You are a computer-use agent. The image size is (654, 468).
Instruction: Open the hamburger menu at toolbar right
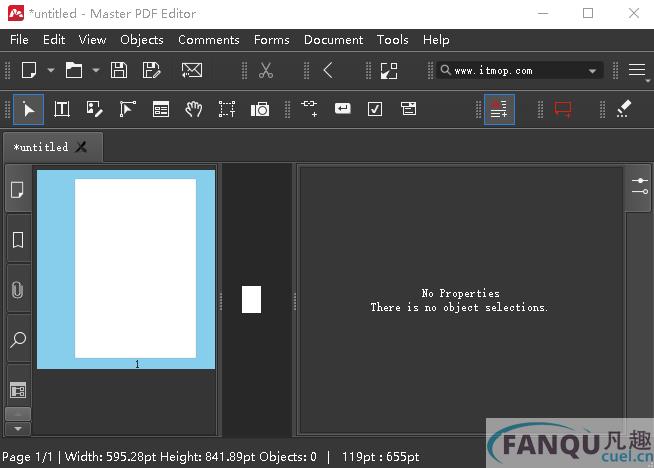tap(637, 70)
